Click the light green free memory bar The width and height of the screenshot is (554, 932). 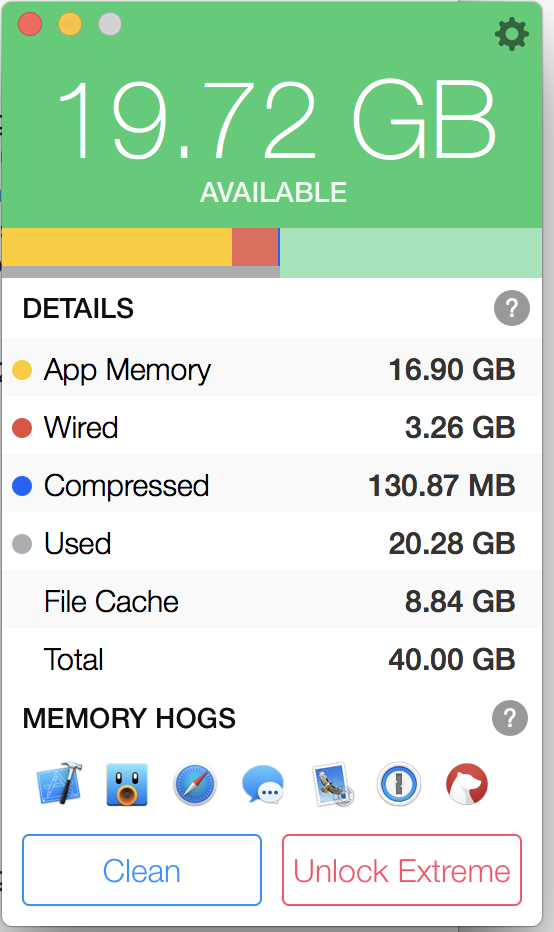coord(411,253)
